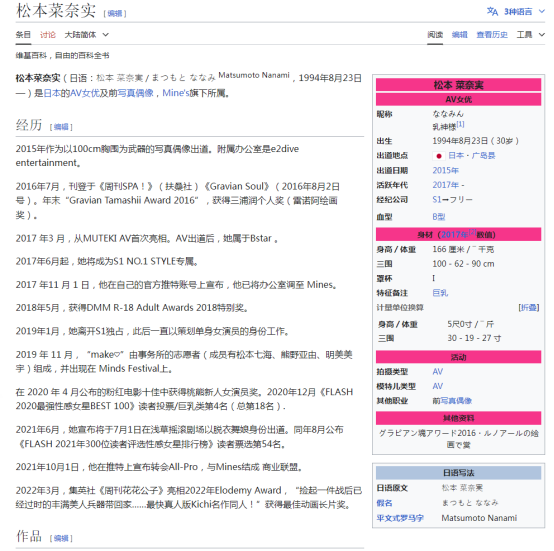Expand the 工具 tools menu
Viewport: 554px width, 551px height.
tap(531, 35)
